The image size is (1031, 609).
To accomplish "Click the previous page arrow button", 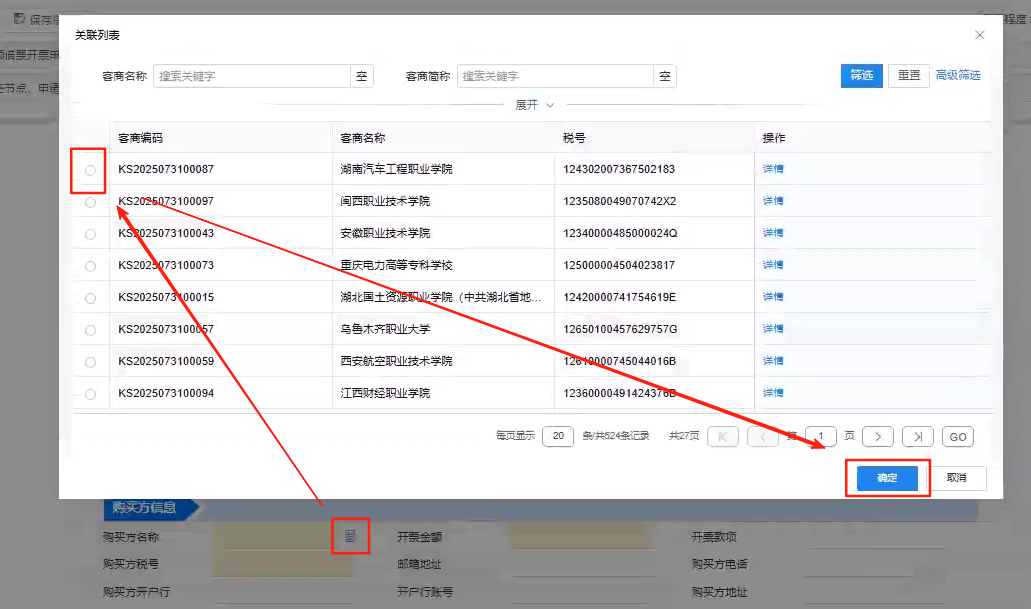I will pyautogui.click(x=762, y=436).
